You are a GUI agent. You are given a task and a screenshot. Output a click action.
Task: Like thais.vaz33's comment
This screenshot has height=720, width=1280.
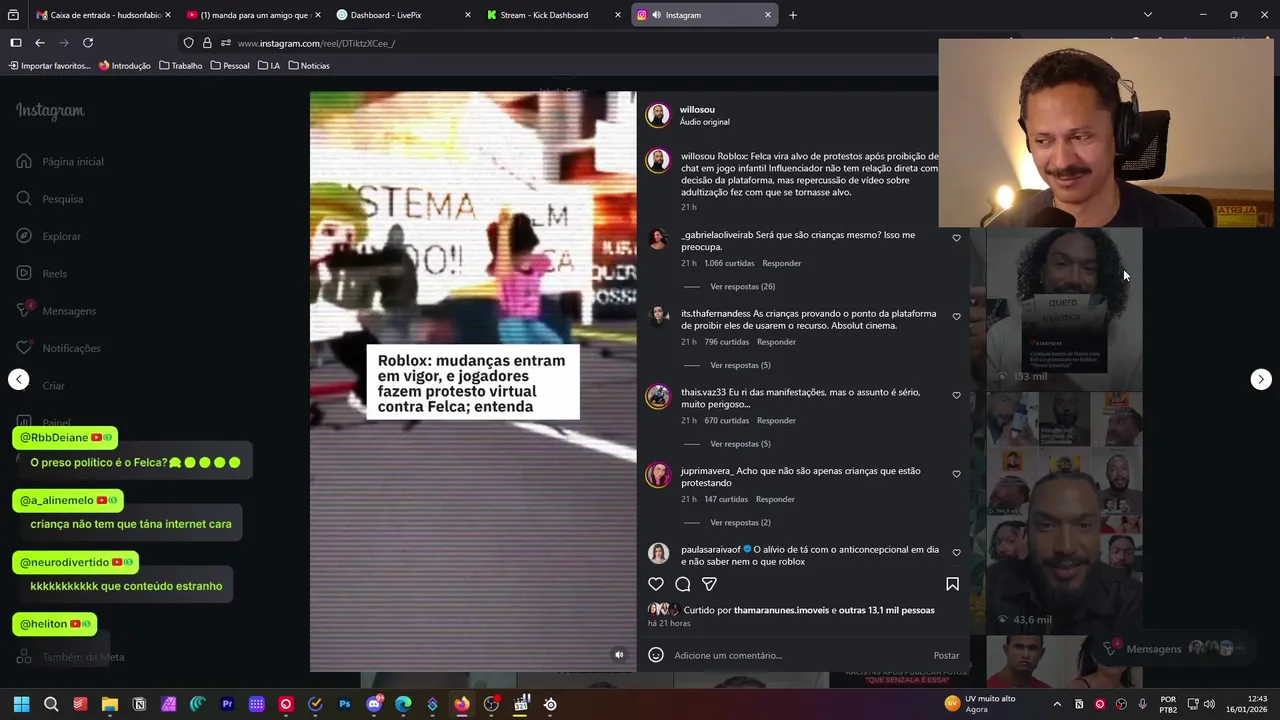956,395
